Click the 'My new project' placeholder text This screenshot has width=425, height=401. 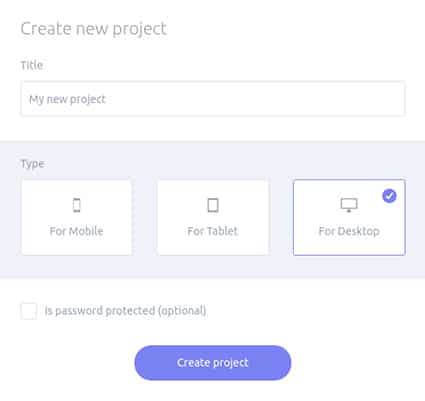pyautogui.click(x=67, y=99)
